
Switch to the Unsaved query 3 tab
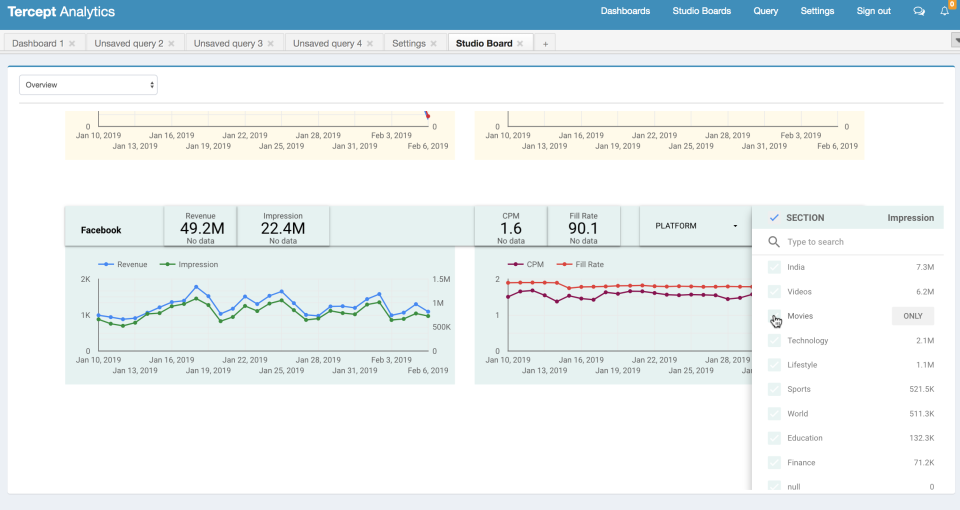tap(228, 43)
